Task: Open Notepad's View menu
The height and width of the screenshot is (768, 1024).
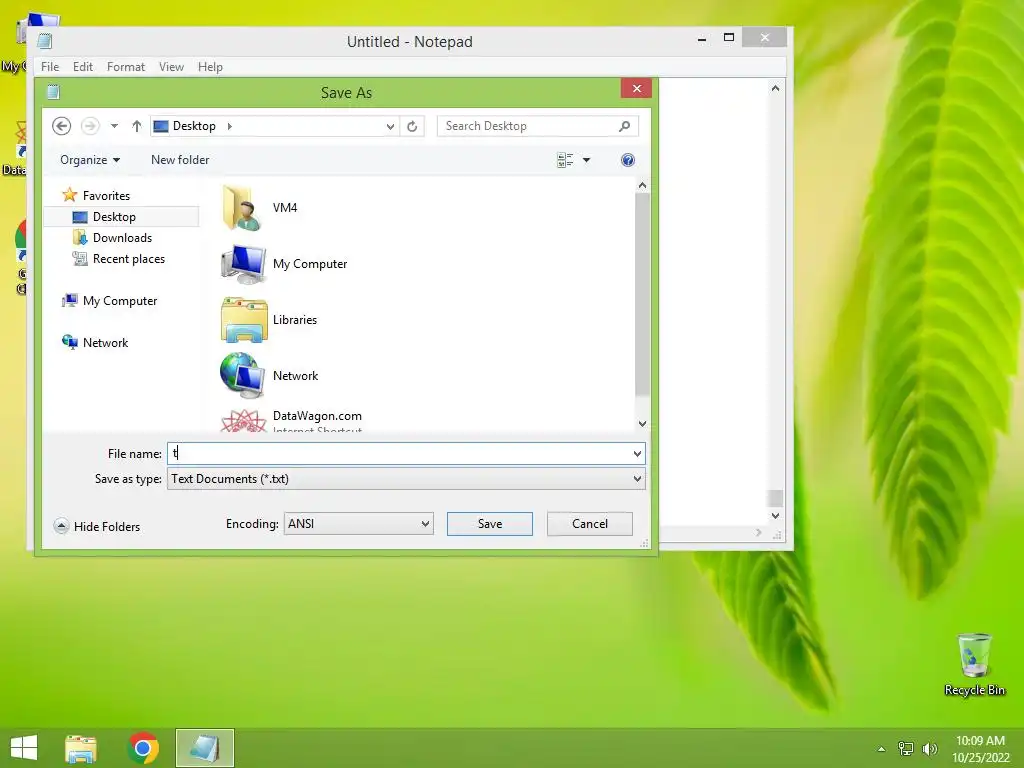Action: coord(171,67)
